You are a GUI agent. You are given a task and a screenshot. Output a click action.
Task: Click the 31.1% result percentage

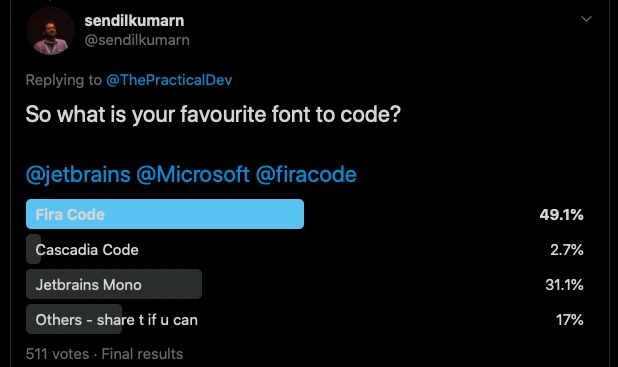564,285
